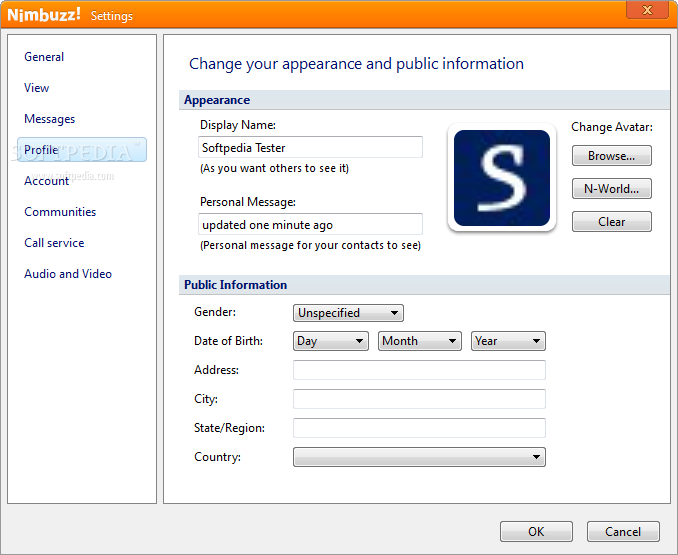The image size is (678, 555).
Task: Click the page heading about appearance and public information
Action: (356, 64)
